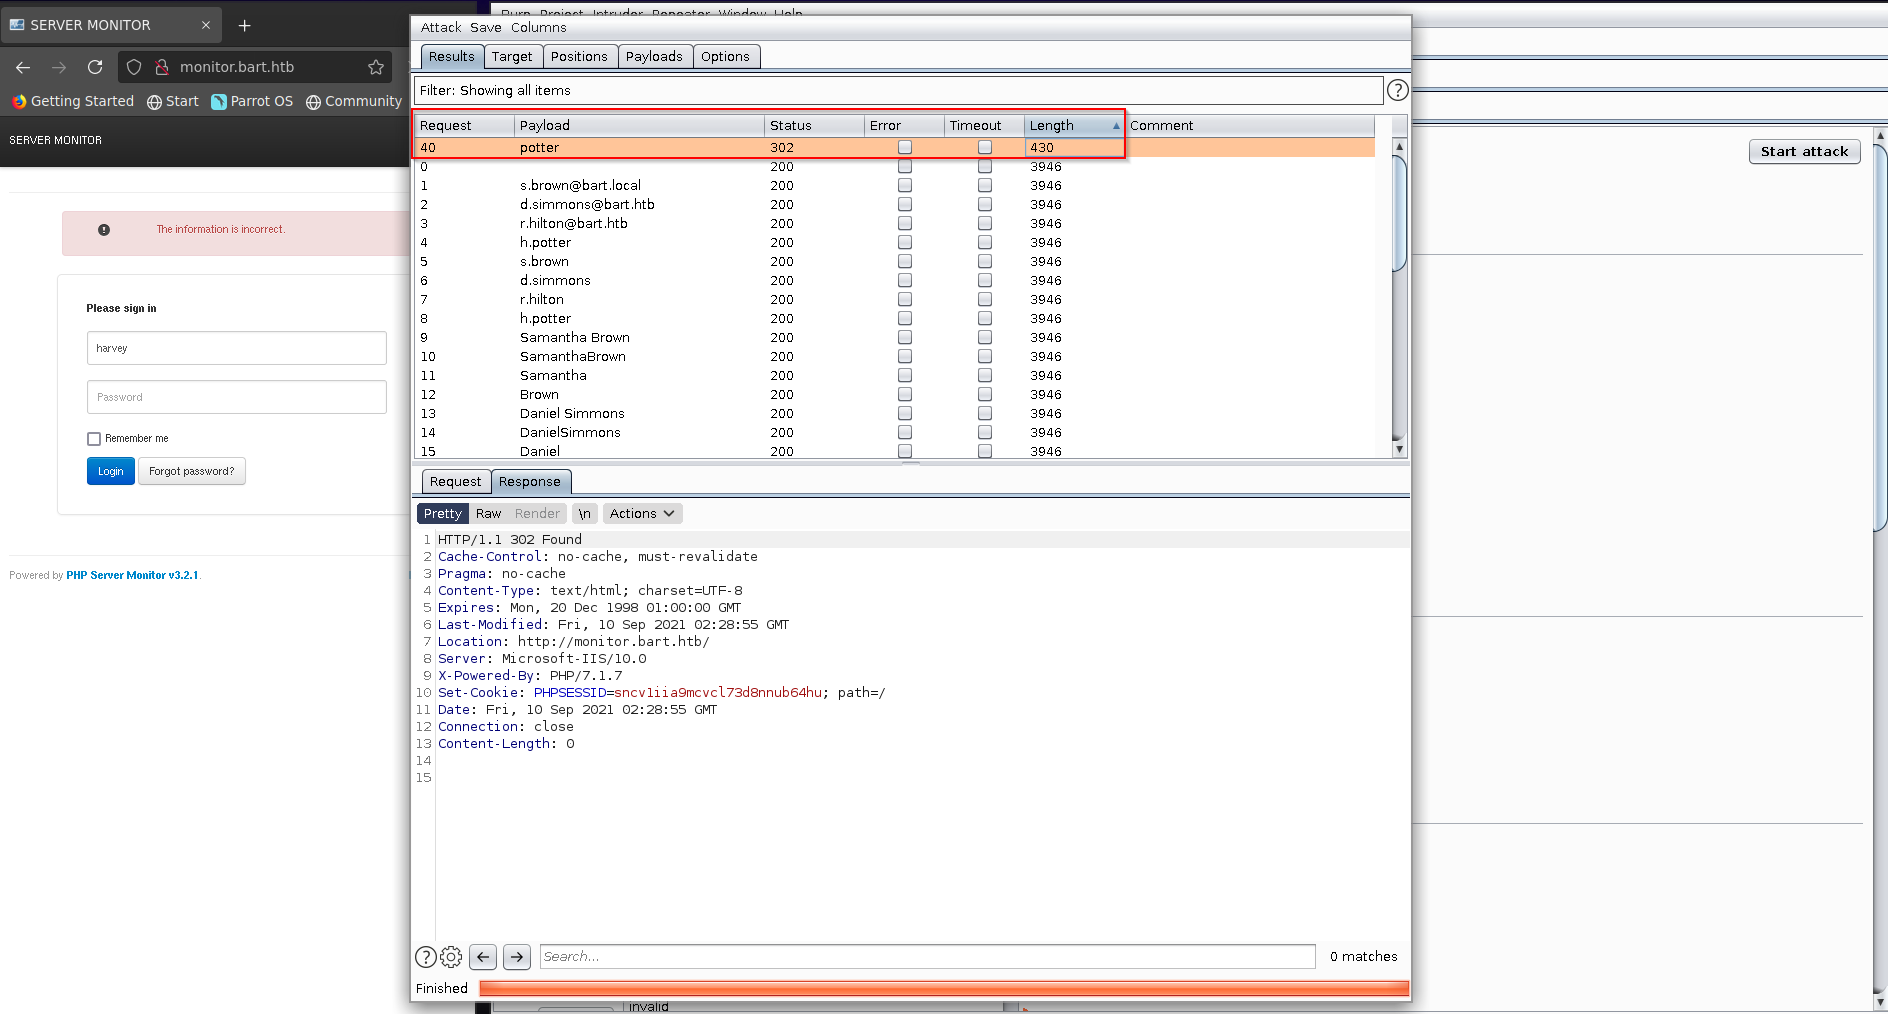Toggle the Remember me checkbox

(94, 439)
